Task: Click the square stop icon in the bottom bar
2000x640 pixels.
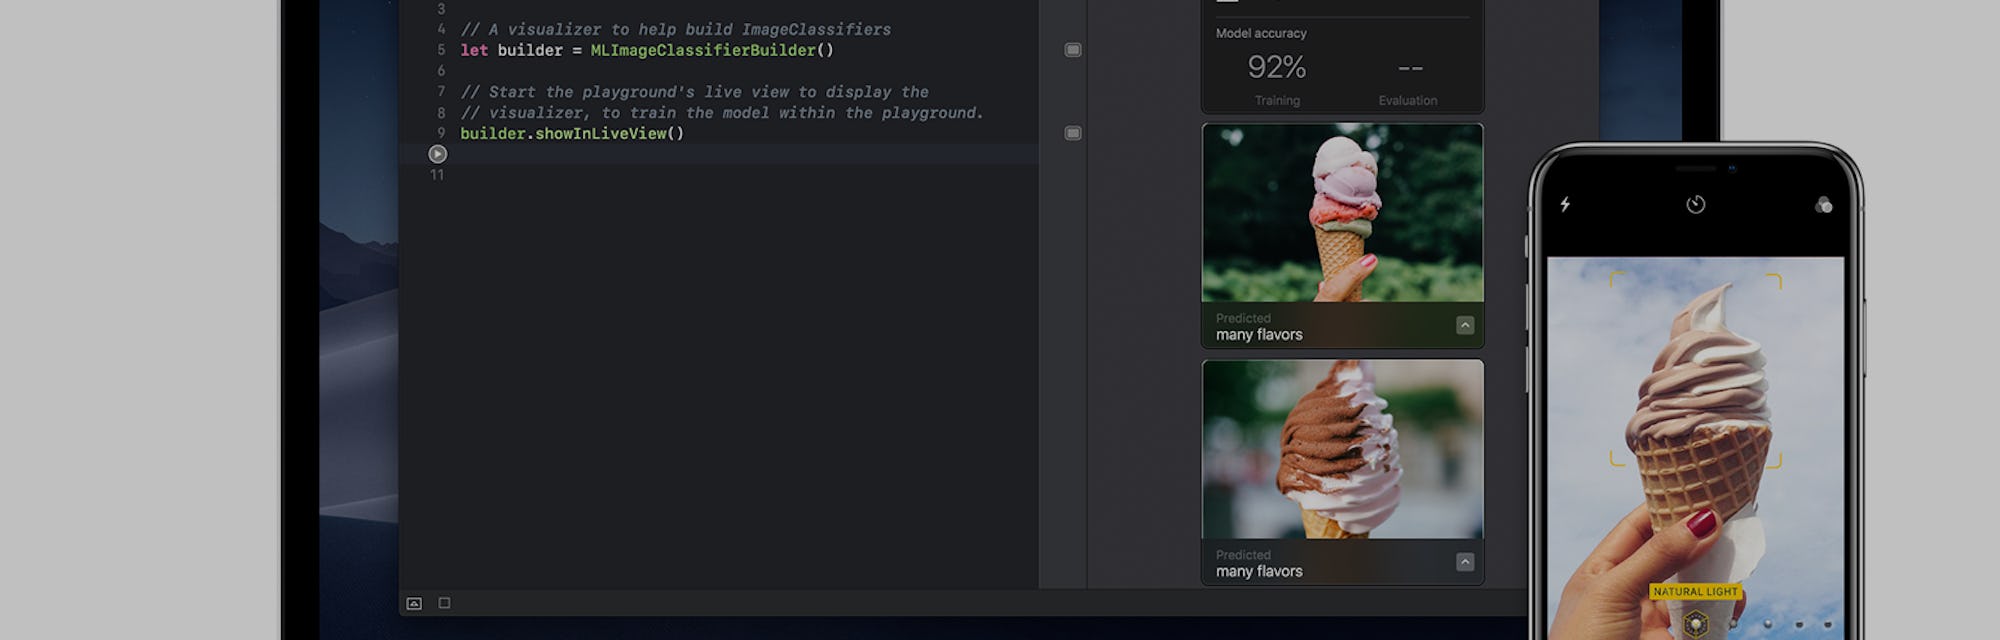Action: coord(444,603)
